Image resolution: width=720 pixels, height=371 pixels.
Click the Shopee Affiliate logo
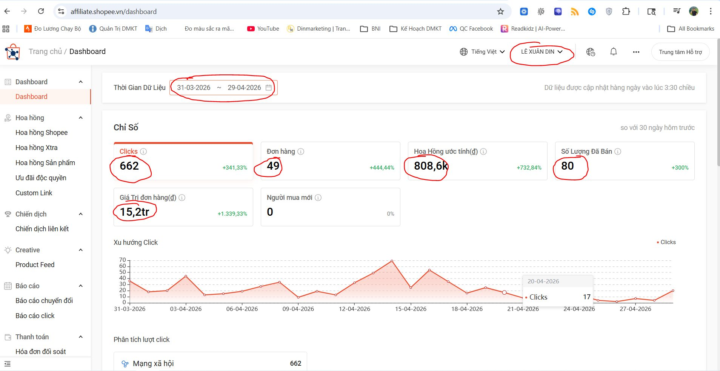coord(12,52)
